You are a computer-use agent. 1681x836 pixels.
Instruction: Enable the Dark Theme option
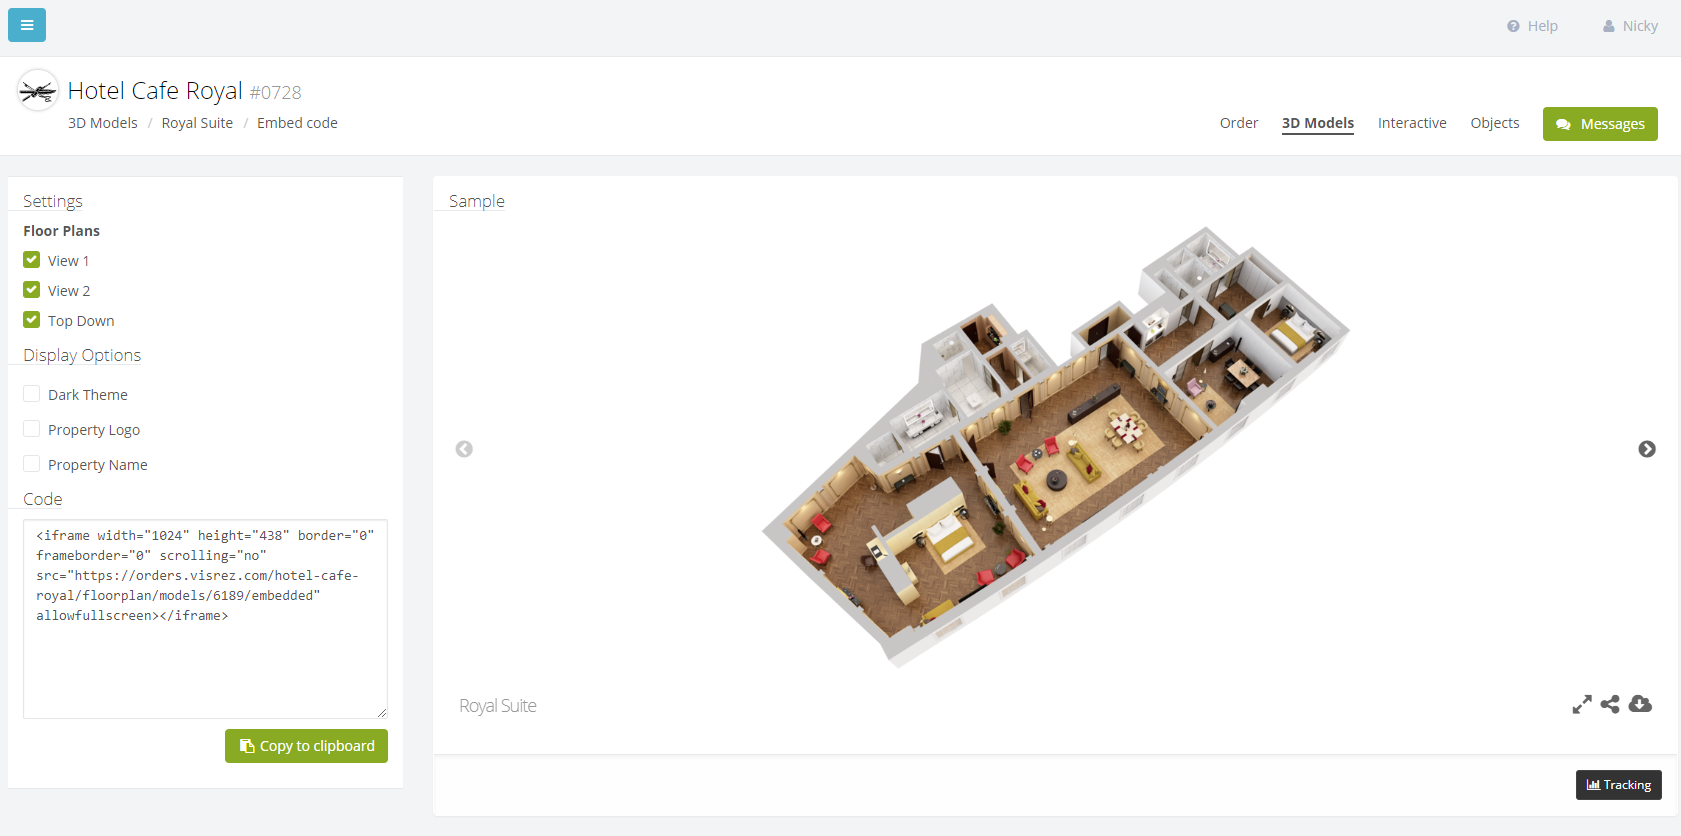click(32, 394)
